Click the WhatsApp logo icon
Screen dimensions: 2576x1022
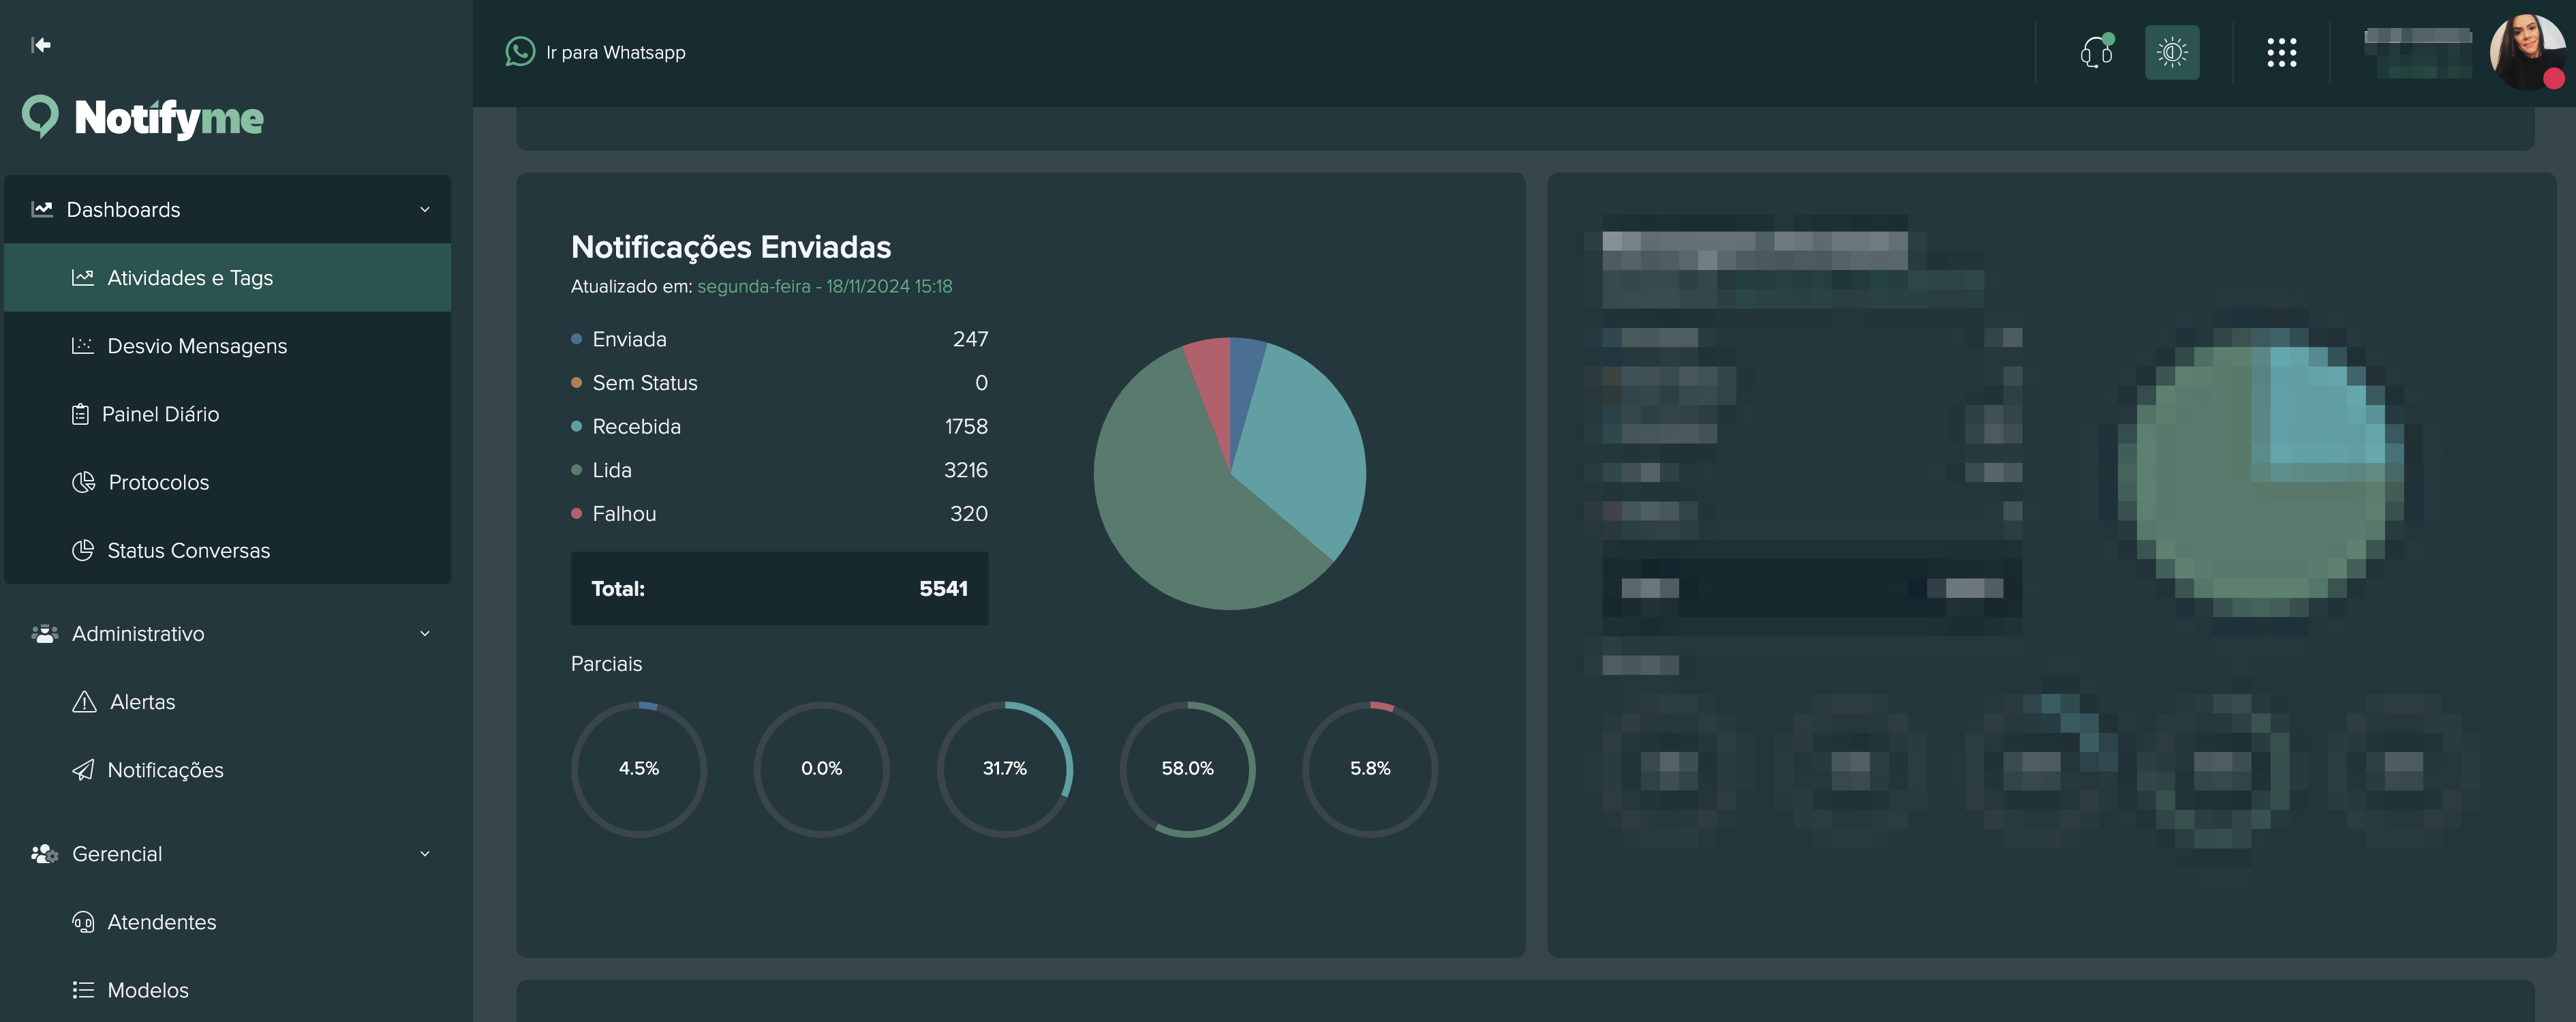519,52
